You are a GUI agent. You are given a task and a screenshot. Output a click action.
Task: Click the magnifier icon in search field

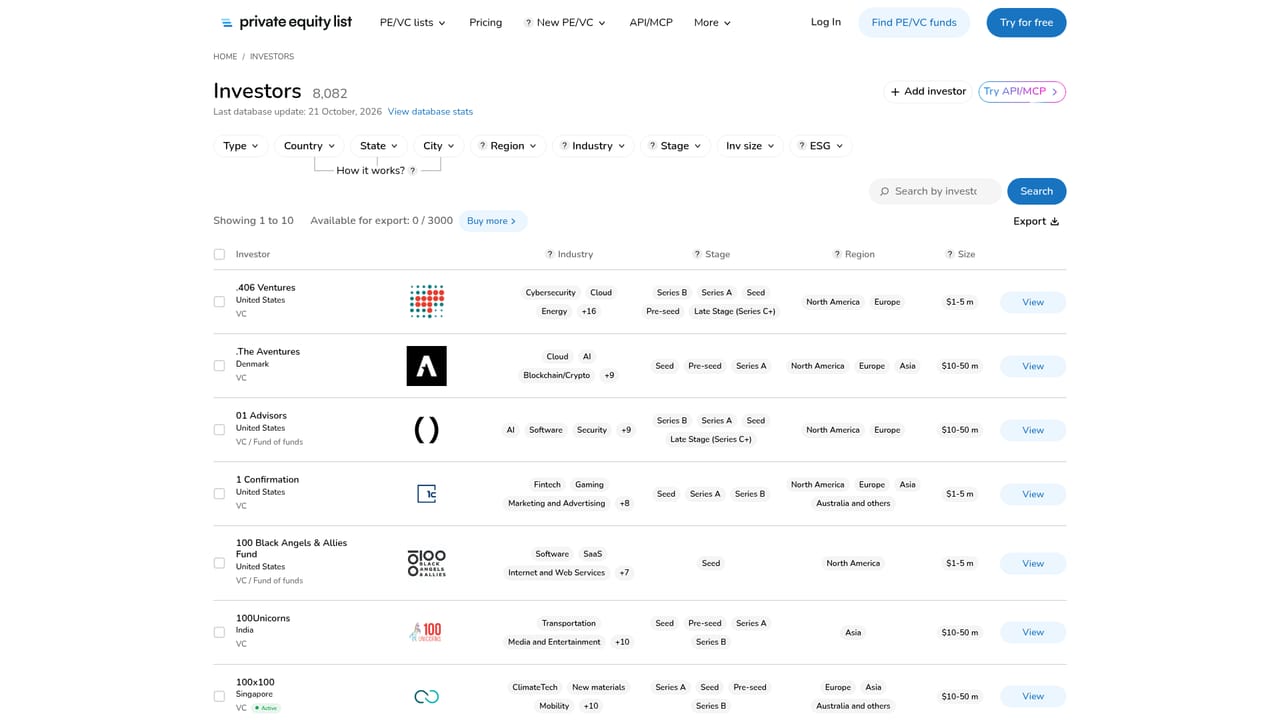[884, 191]
